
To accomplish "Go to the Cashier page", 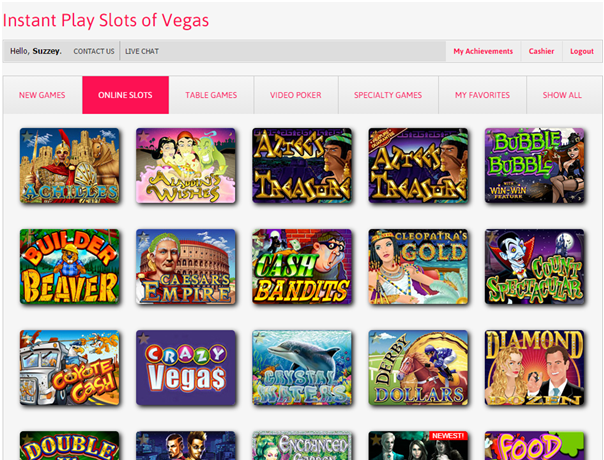I will 541,51.
